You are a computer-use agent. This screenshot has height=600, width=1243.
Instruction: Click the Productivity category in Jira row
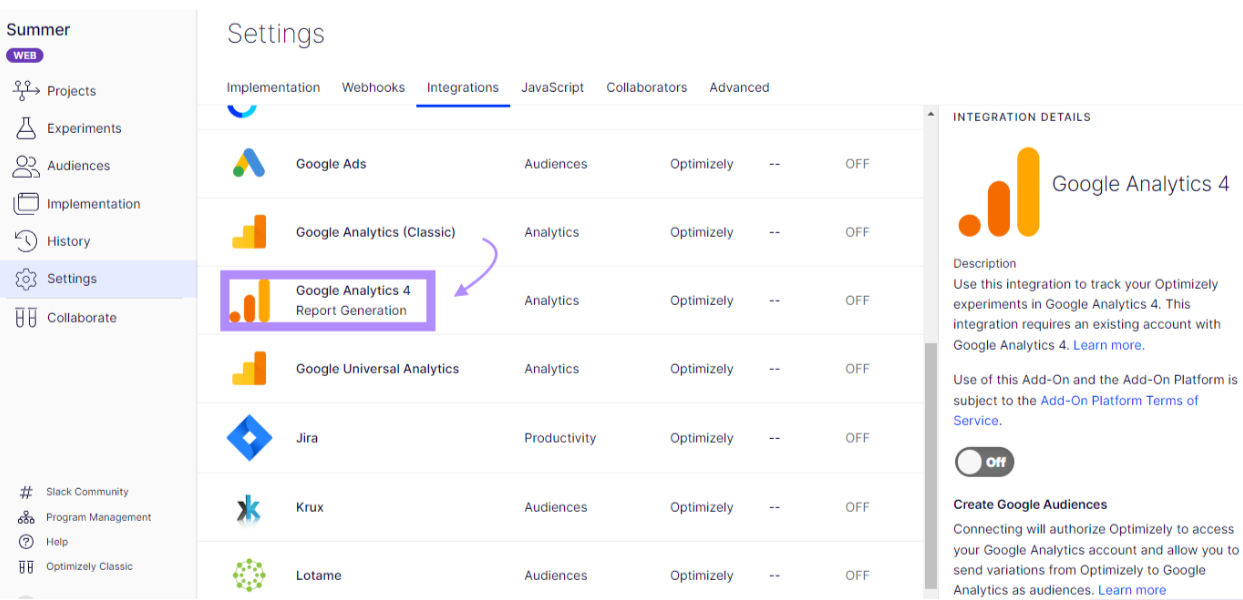[x=560, y=438]
